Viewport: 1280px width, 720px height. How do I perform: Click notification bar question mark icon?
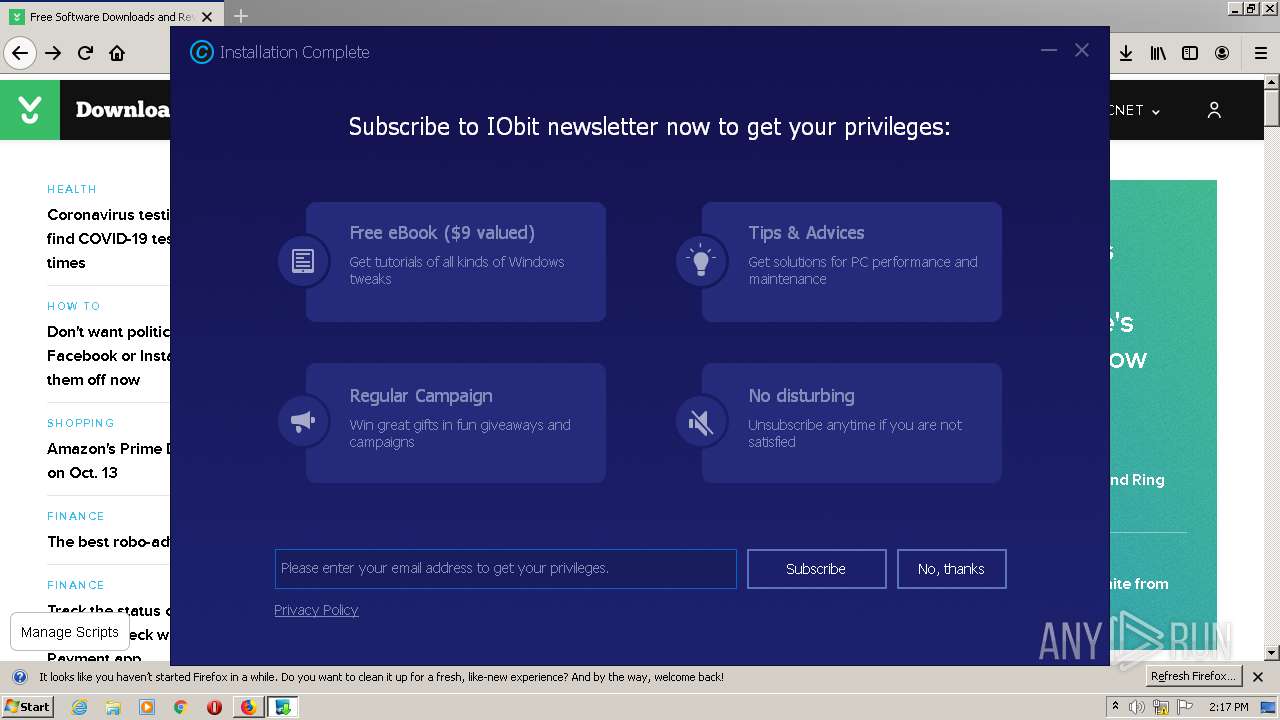click(19, 677)
